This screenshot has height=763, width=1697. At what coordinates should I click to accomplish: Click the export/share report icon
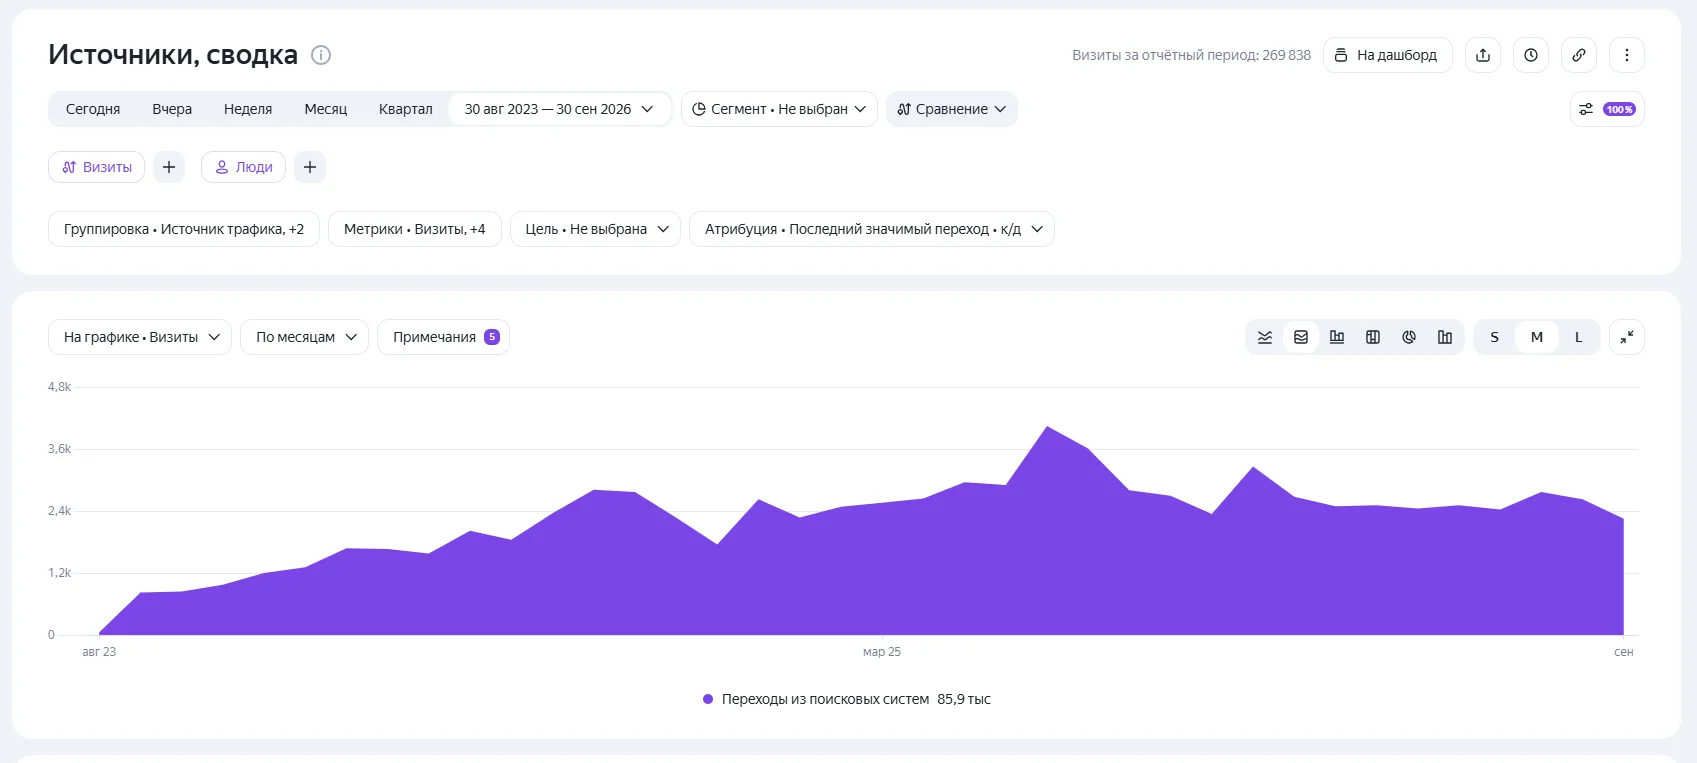click(x=1483, y=55)
